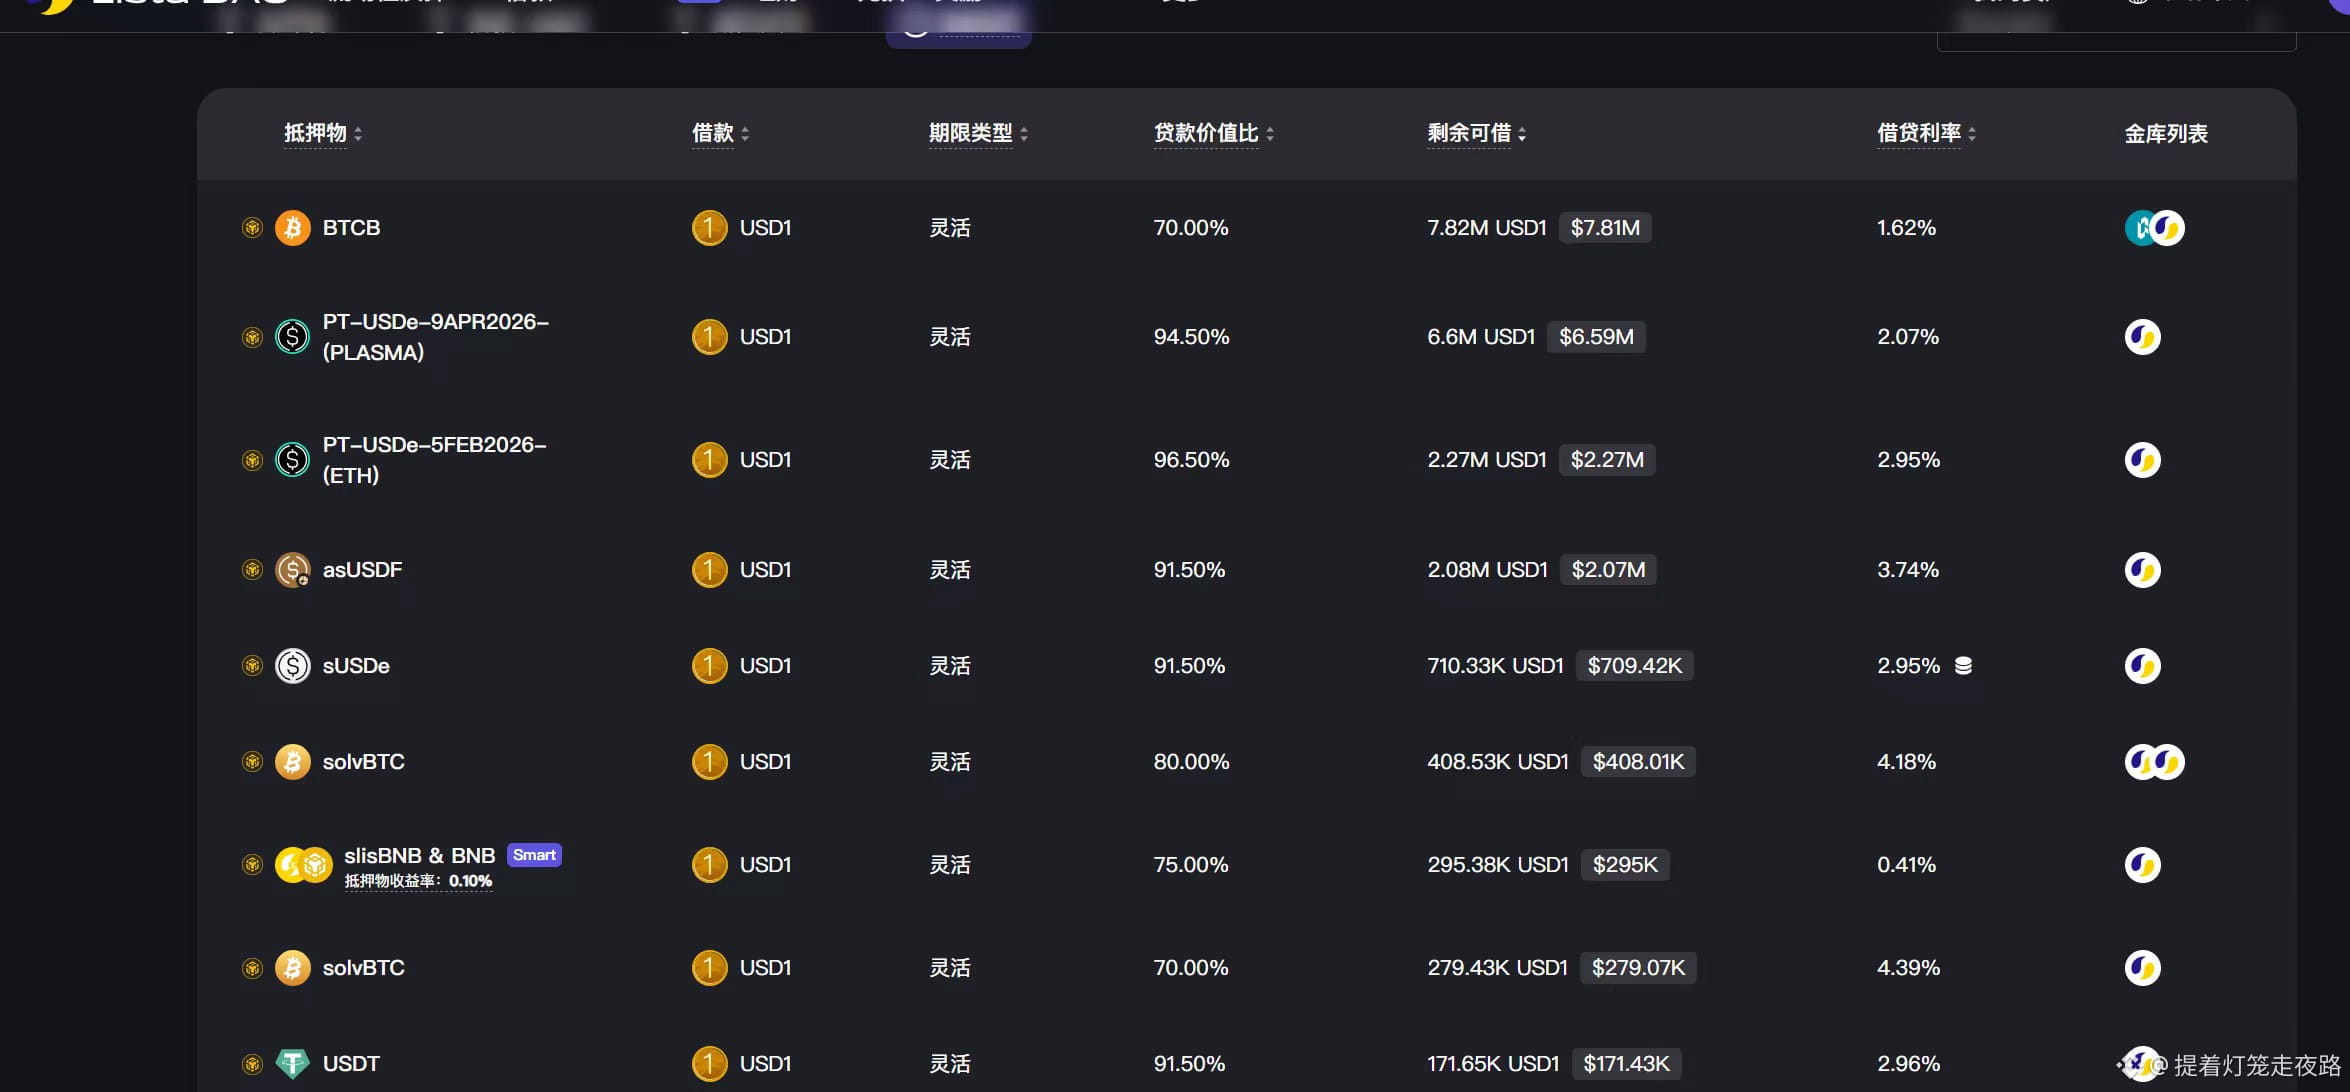The width and height of the screenshot is (2350, 1092).
Task: Sort by 借款 column header
Action: pos(720,133)
